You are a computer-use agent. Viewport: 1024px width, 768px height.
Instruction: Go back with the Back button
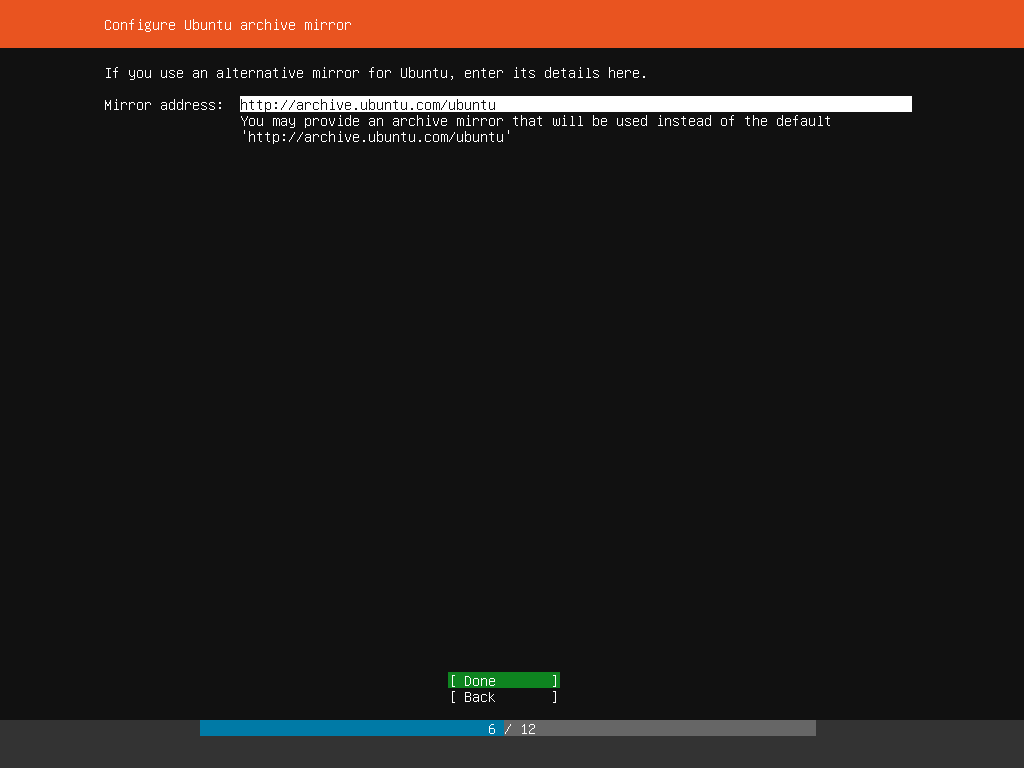pyautogui.click(x=504, y=697)
